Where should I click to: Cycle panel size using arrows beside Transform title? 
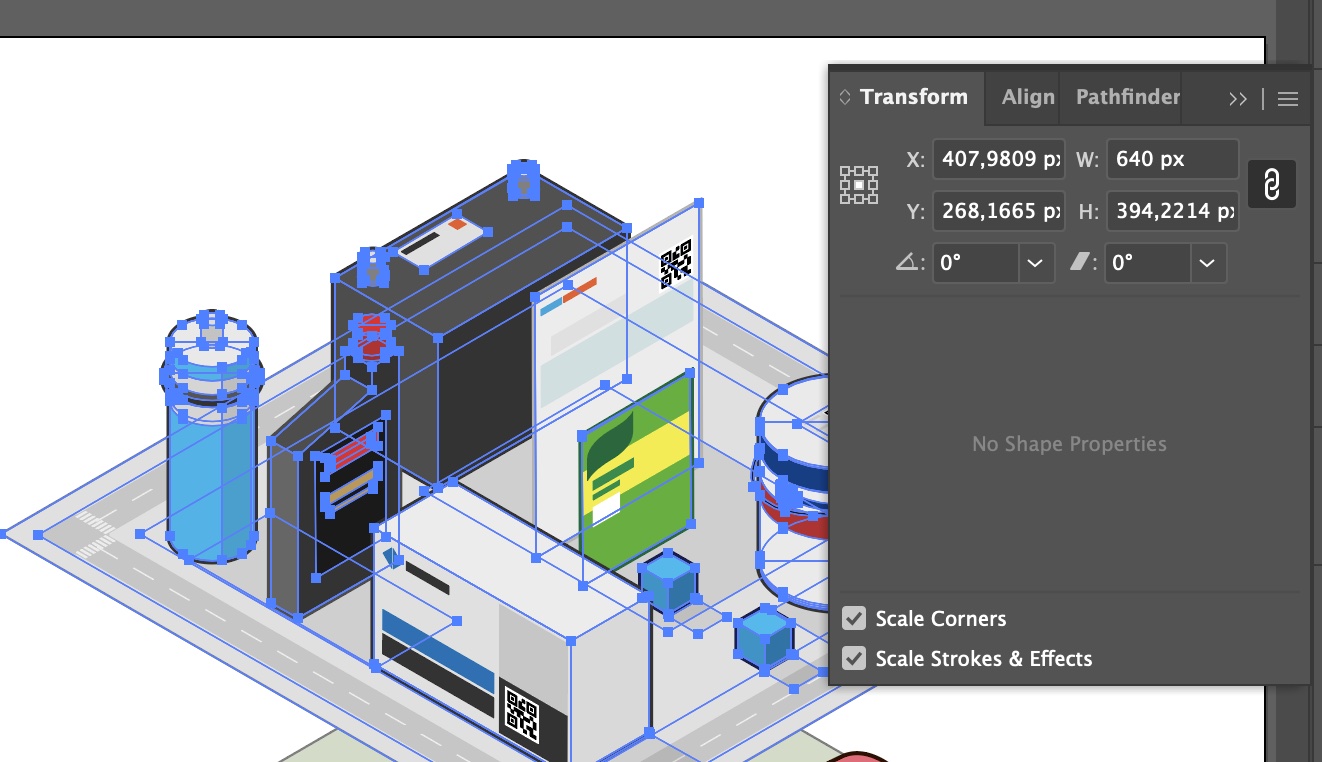click(844, 98)
